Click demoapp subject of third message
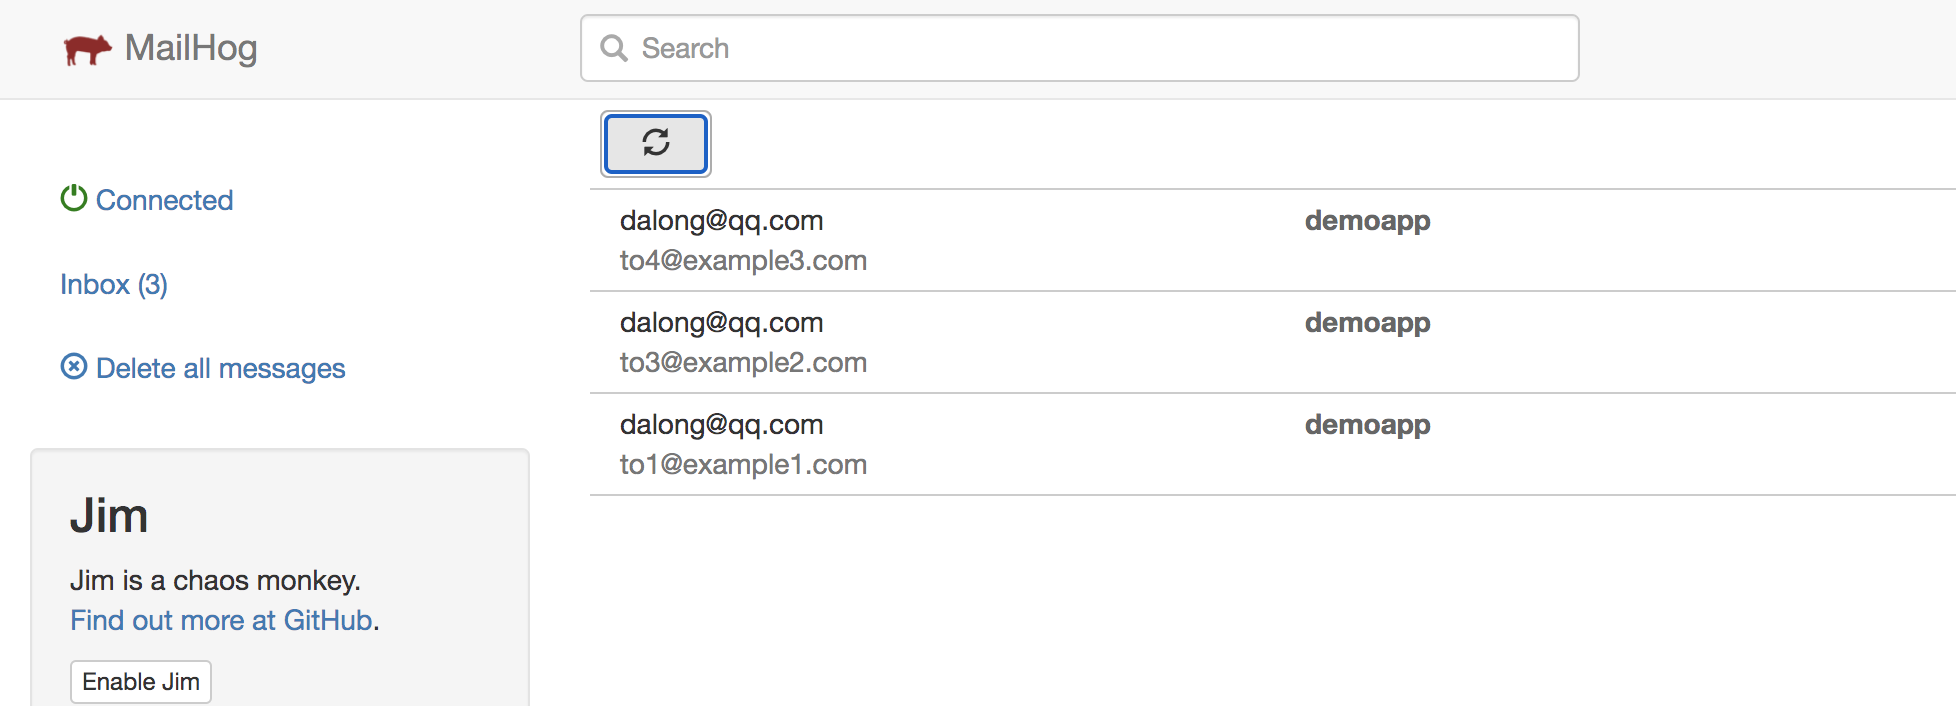Viewport: 1956px width, 706px height. pyautogui.click(x=1367, y=425)
